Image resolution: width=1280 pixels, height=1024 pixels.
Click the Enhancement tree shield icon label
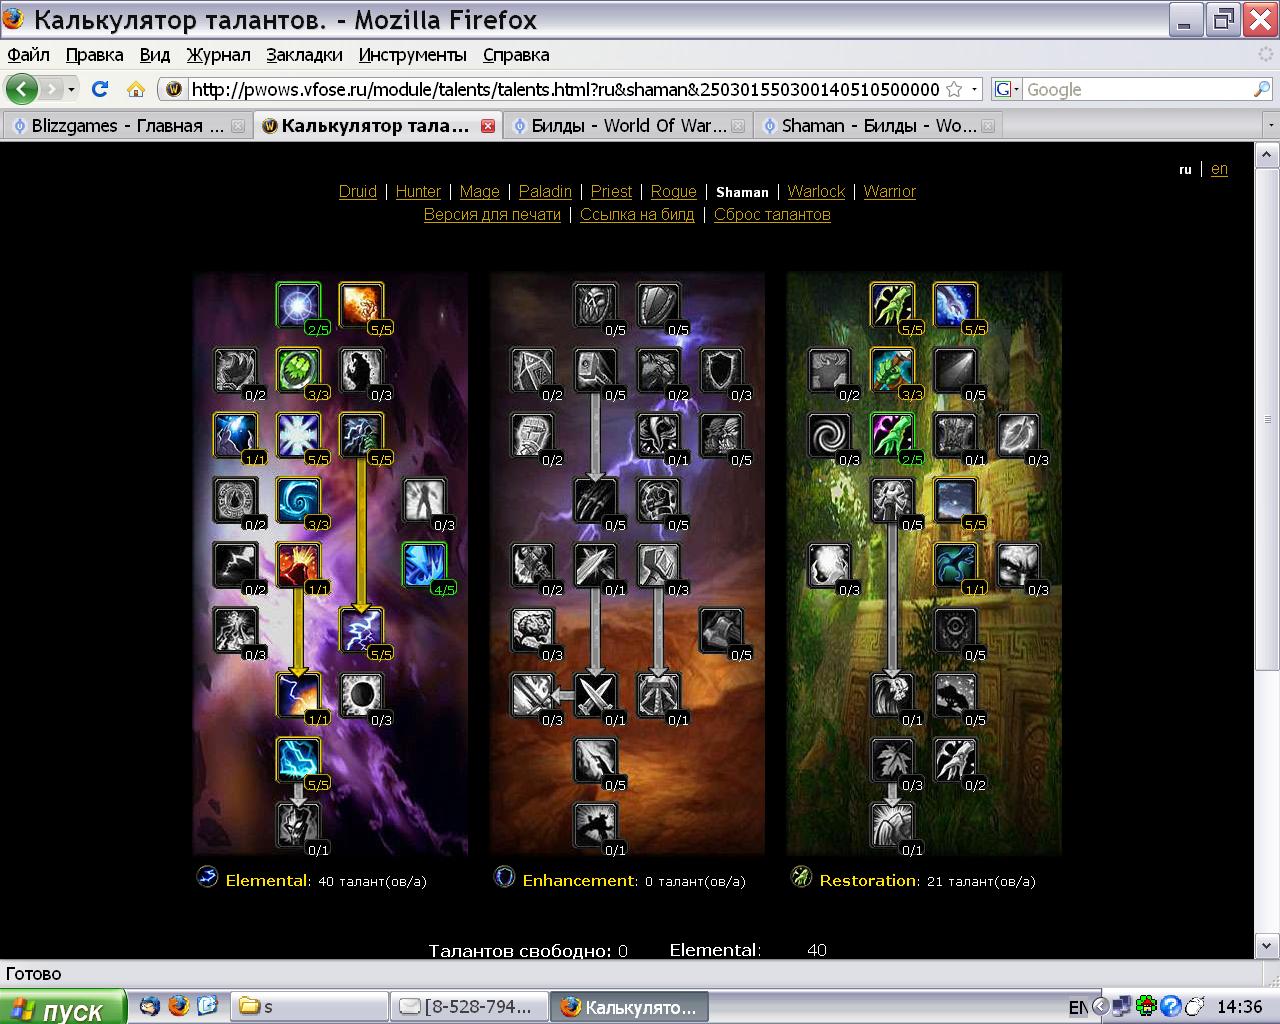(x=505, y=878)
